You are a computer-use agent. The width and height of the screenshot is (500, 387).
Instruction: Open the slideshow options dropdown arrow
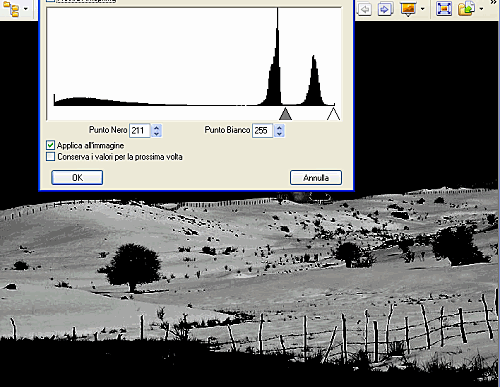pyautogui.click(x=422, y=9)
